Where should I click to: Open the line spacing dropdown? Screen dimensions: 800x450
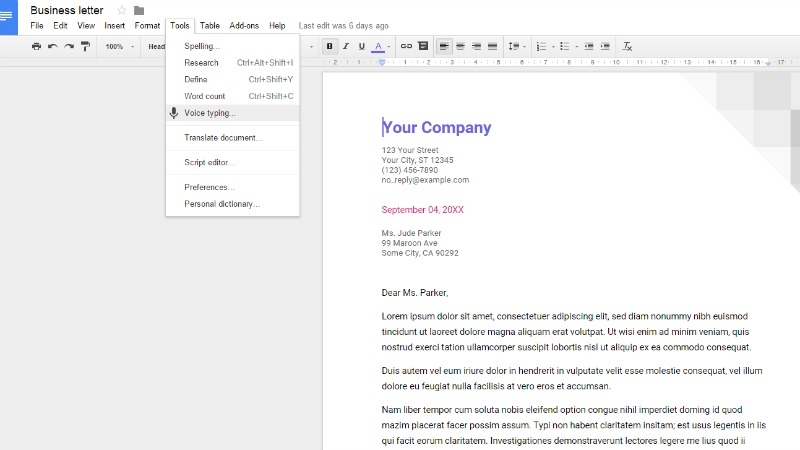516,46
